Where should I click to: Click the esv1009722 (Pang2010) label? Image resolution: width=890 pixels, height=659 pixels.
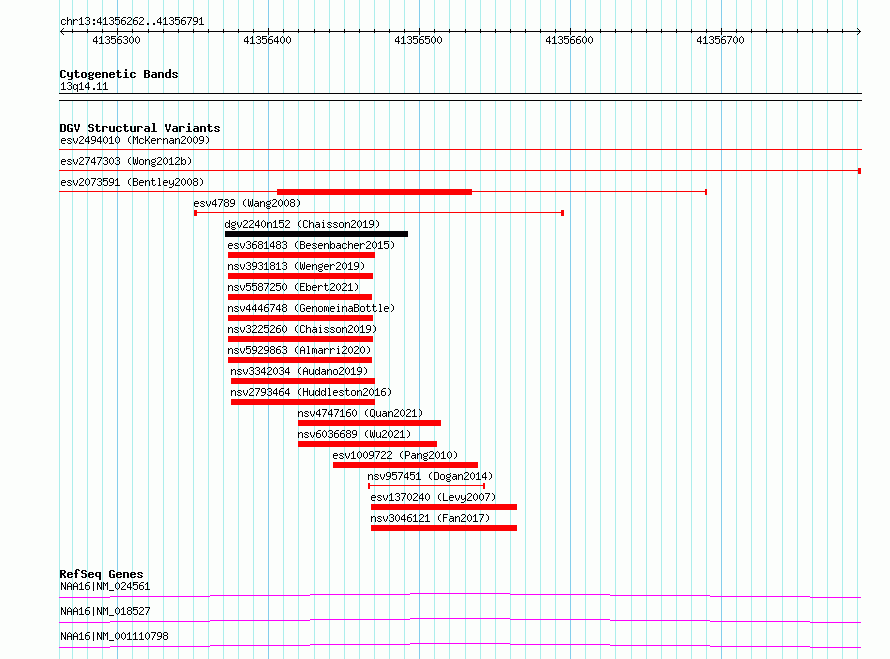point(395,455)
